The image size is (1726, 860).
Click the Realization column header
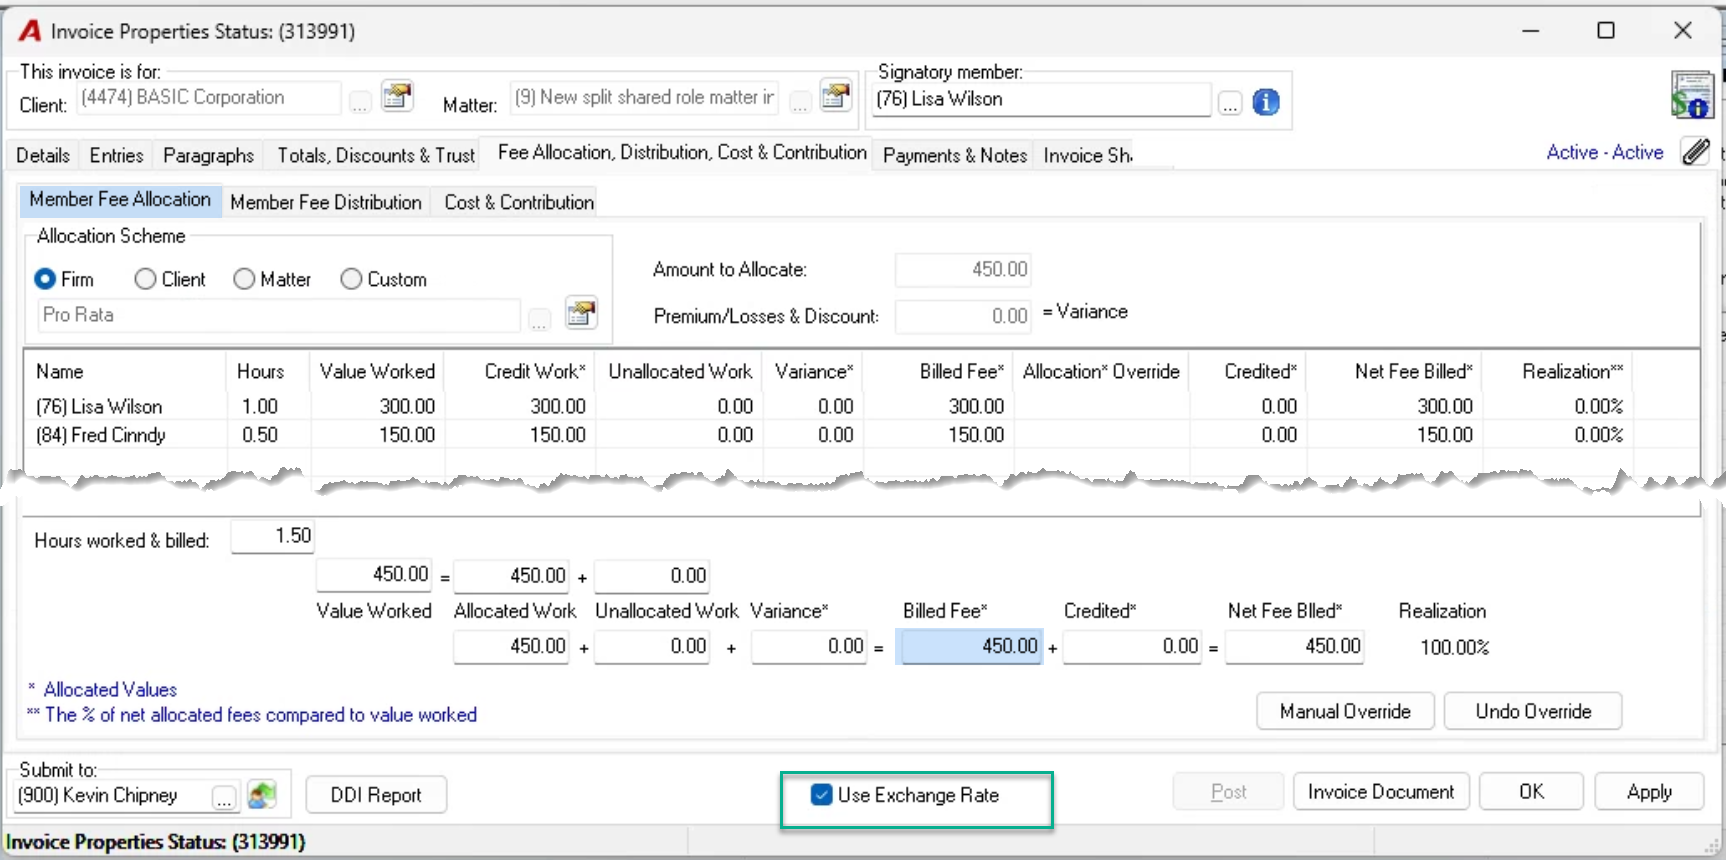click(1572, 371)
